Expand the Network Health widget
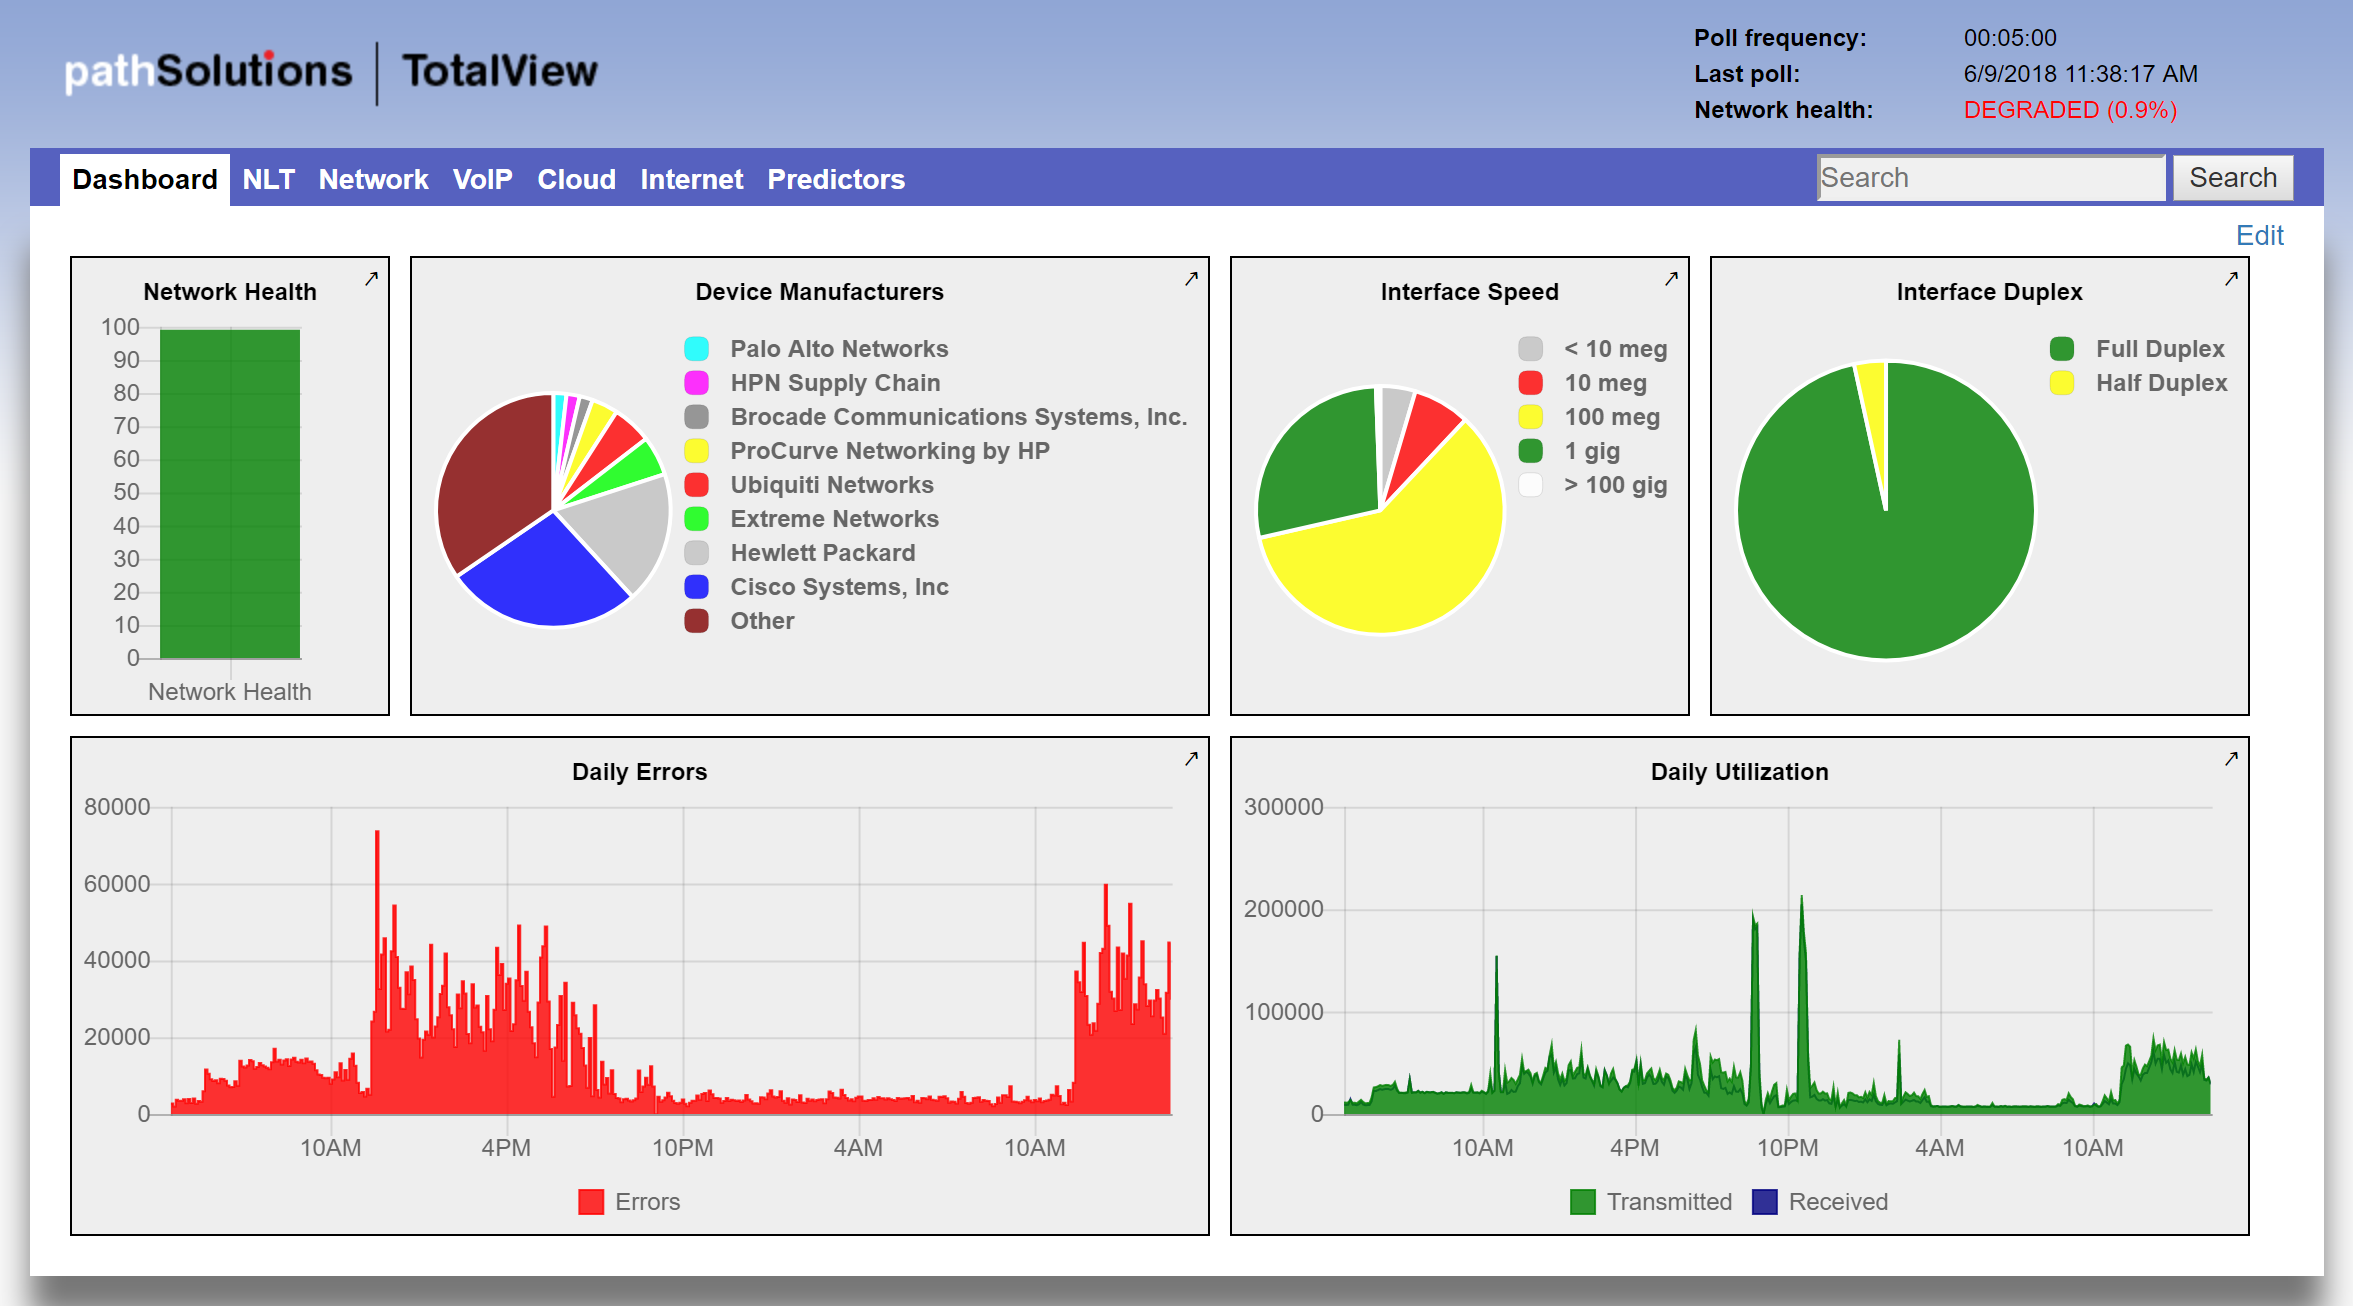 tap(372, 279)
